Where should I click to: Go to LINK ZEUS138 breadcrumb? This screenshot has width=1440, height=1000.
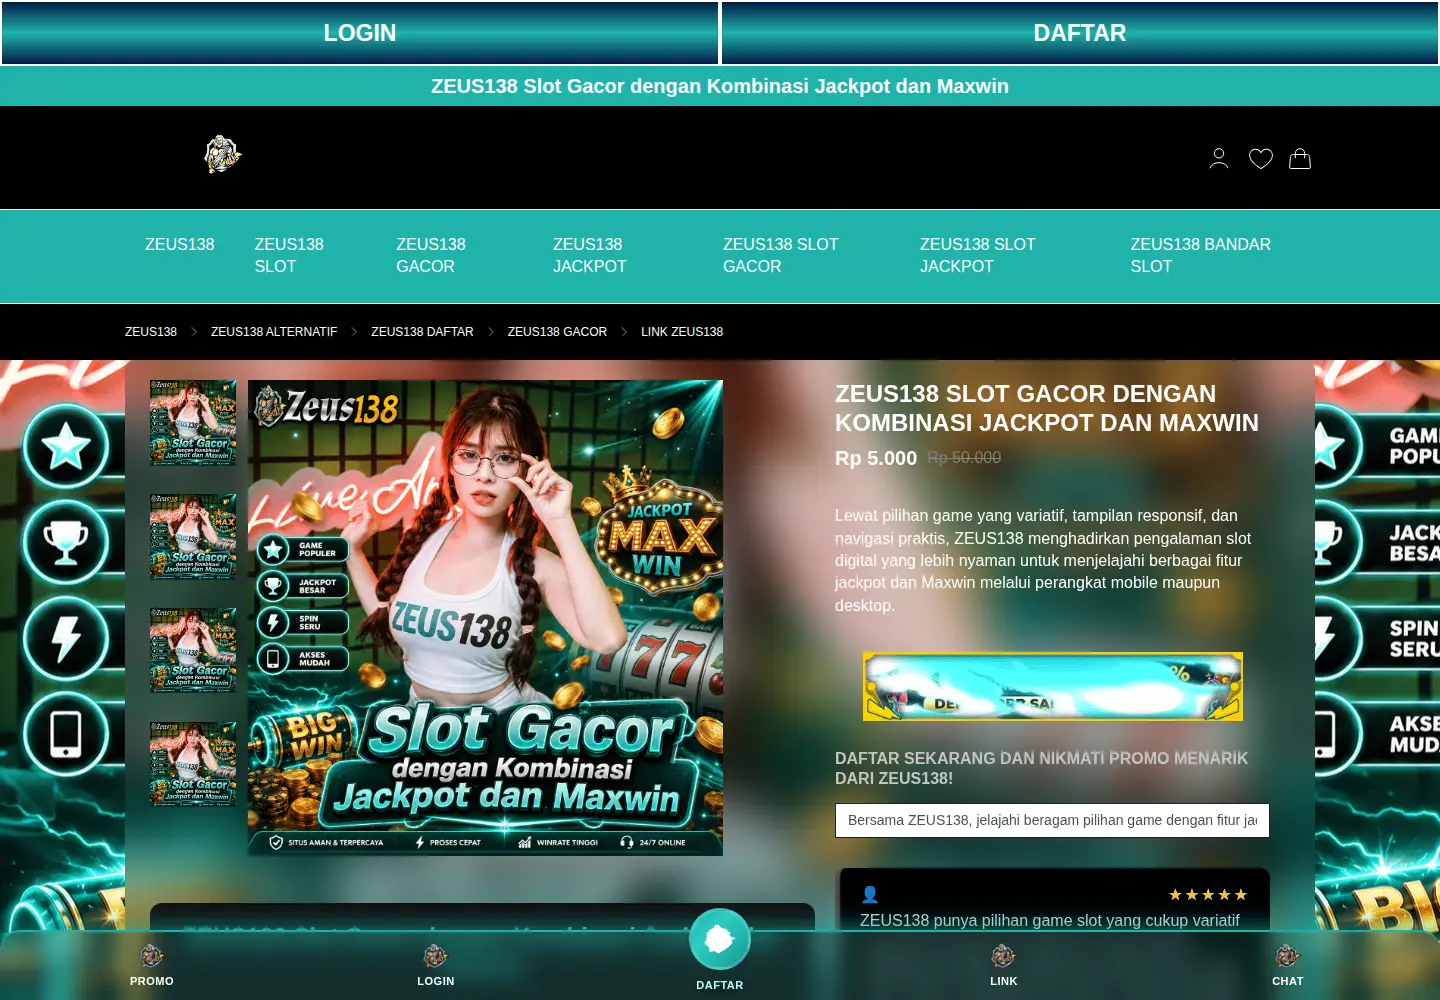pyautogui.click(x=682, y=331)
